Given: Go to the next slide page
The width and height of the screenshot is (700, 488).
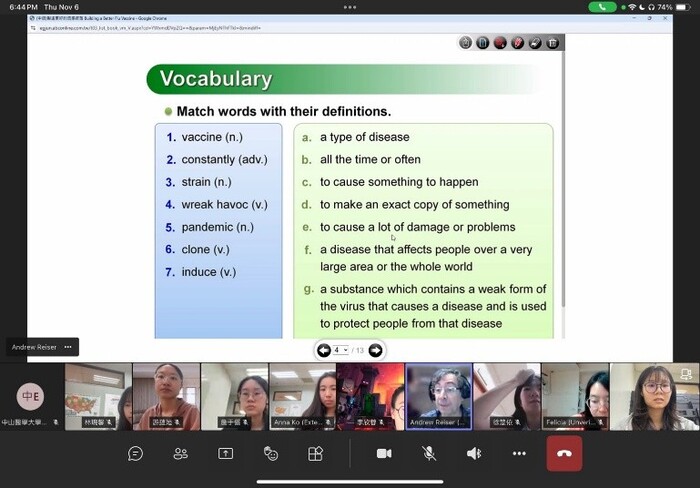Looking at the screenshot, I should tap(375, 350).
